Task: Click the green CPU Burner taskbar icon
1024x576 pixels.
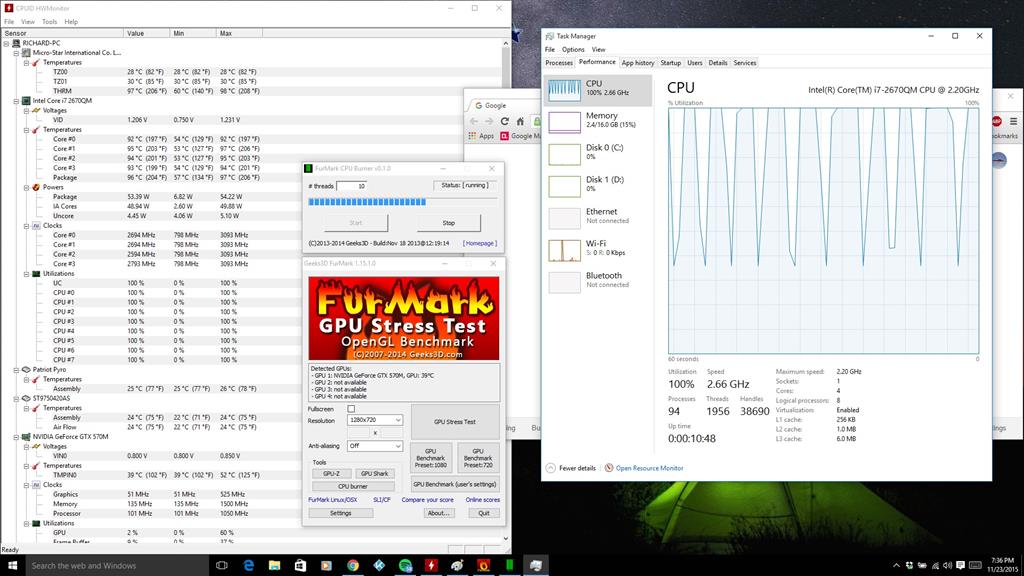Action: [x=509, y=566]
